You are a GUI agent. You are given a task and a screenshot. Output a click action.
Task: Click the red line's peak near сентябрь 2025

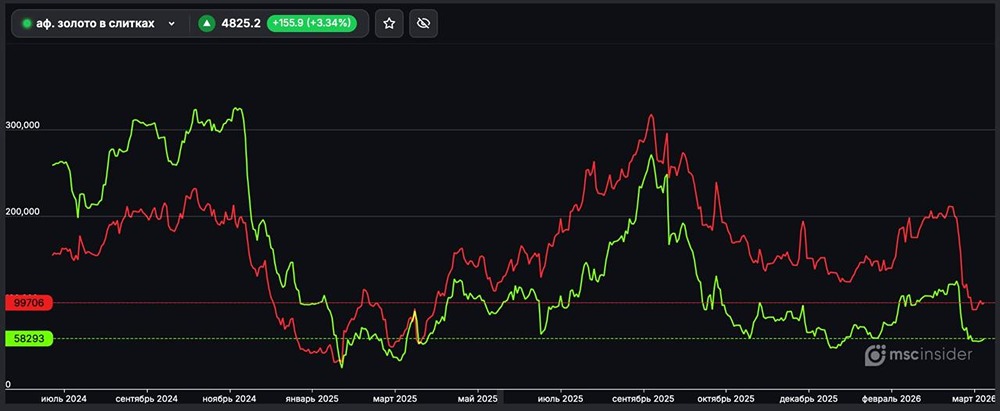pyautogui.click(x=651, y=116)
